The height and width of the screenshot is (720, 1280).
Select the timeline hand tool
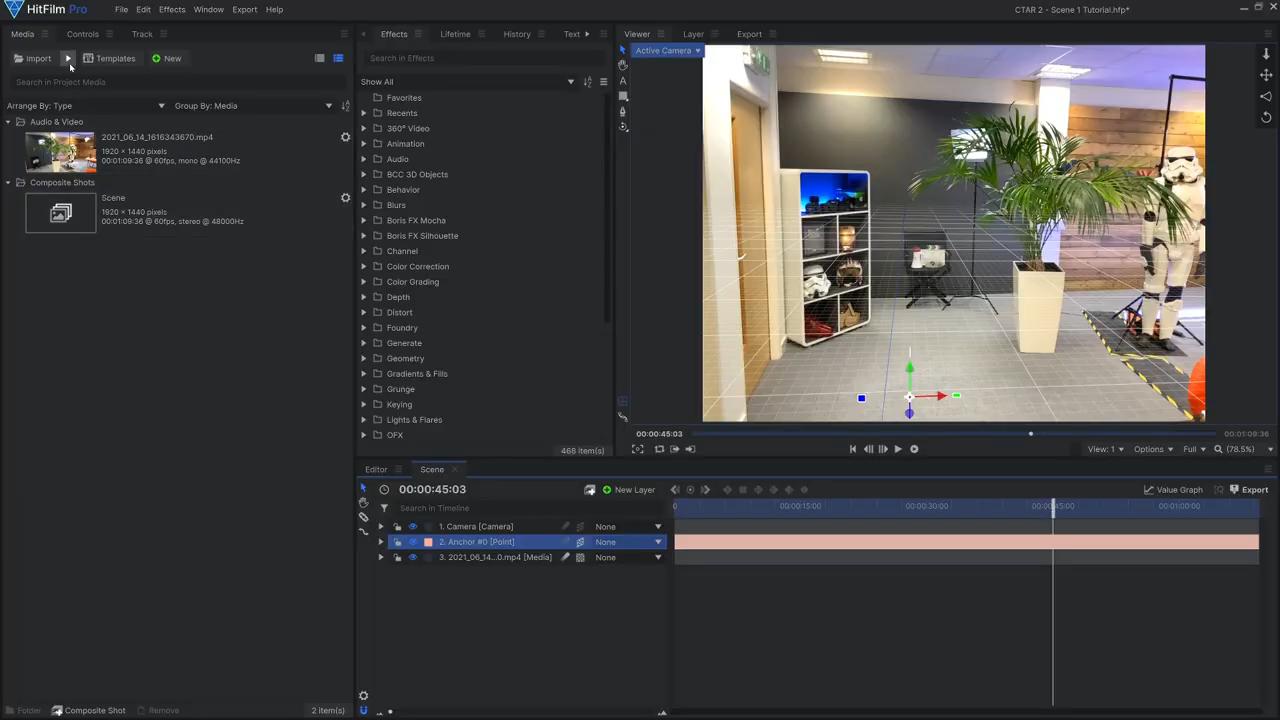point(364,503)
